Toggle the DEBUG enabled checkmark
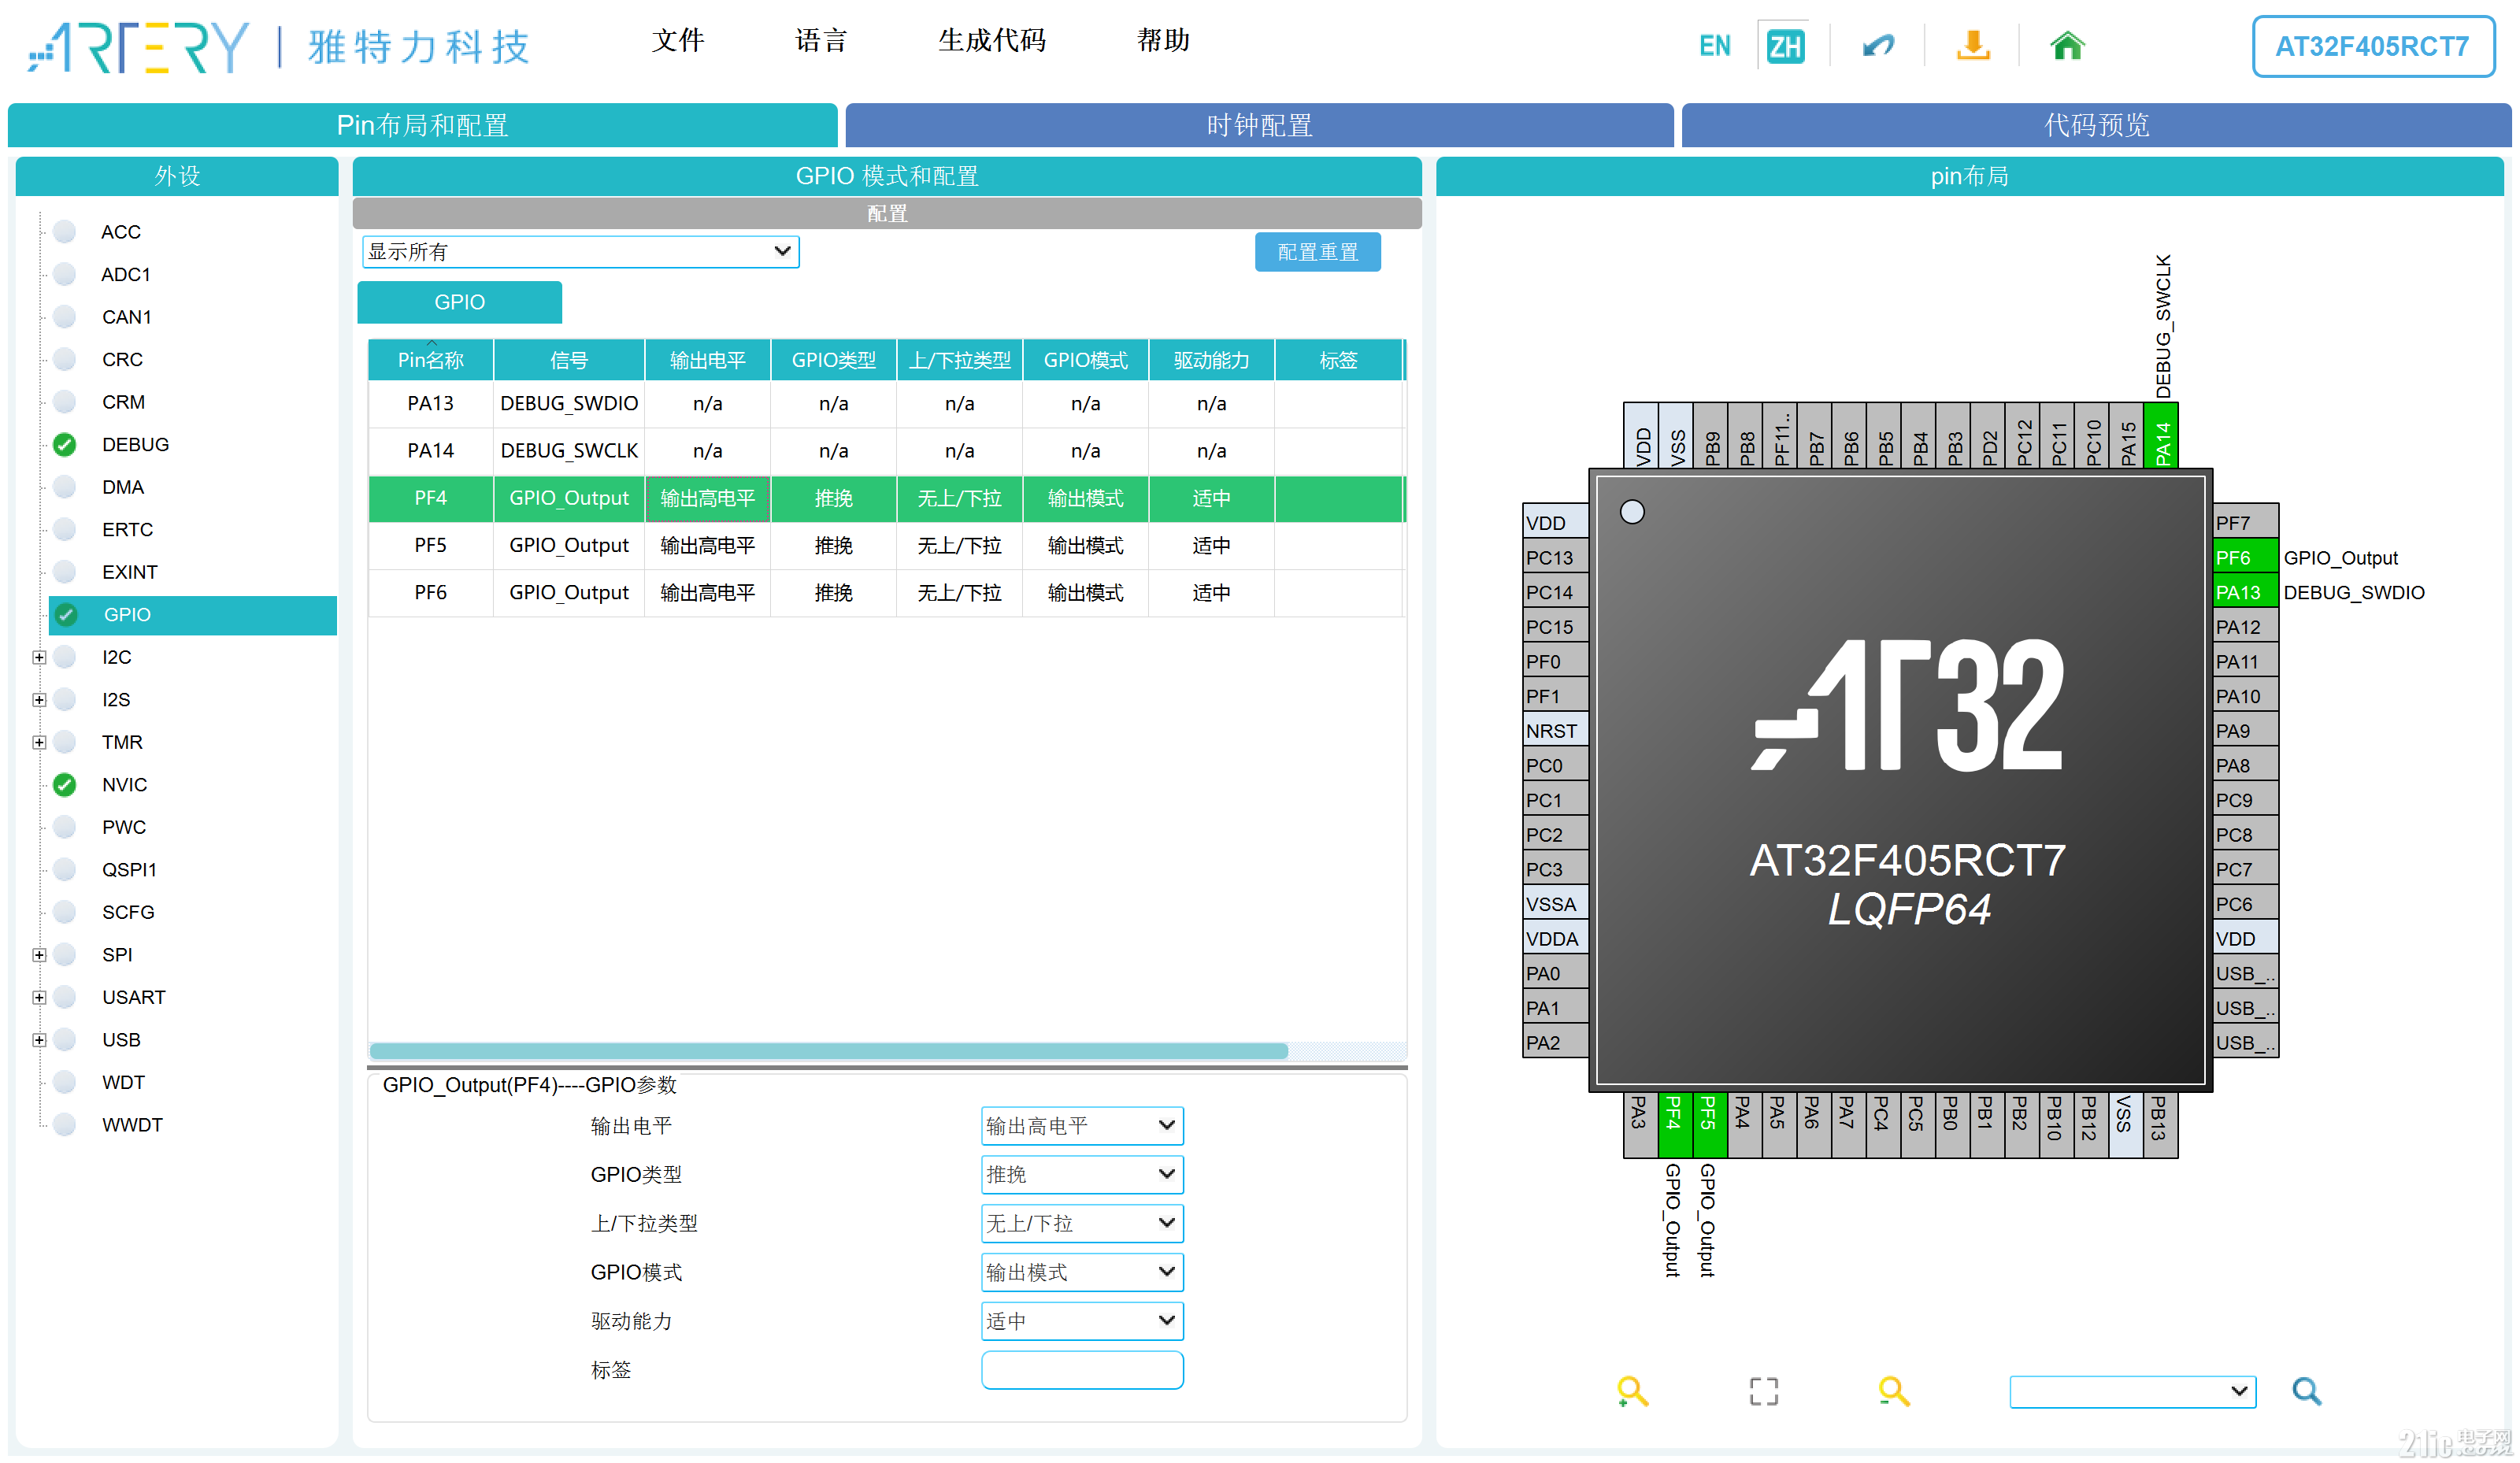Viewport: 2520px width, 1463px height. point(65,444)
